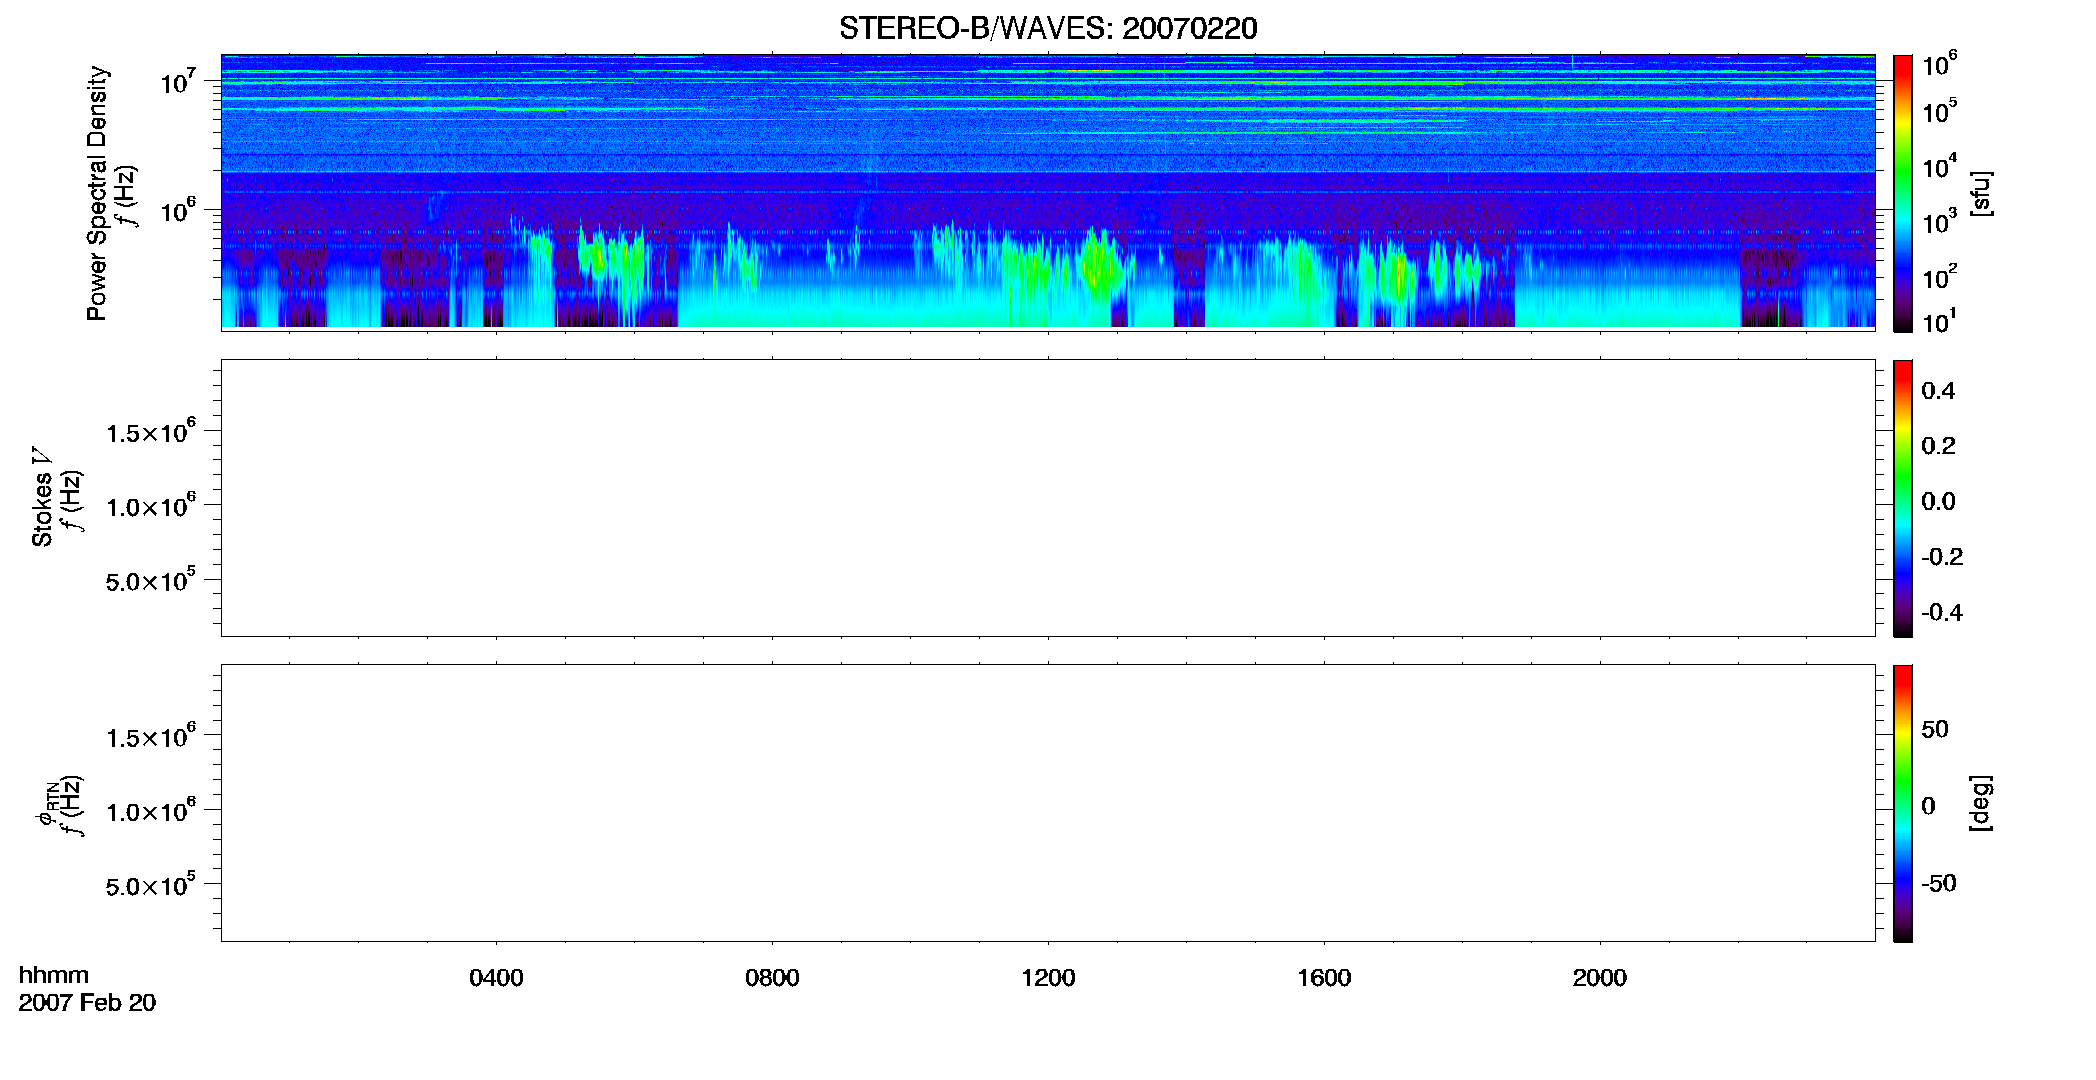Viewport: 2096px width, 1080px height.
Task: Select the 0.4 label on the Stokes V color bar
Action: click(1938, 391)
